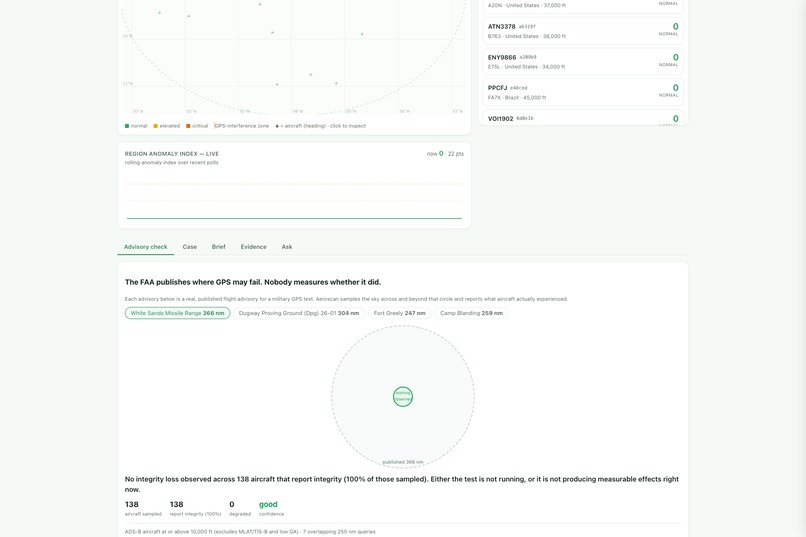This screenshot has height=537, width=806.
Task: Open the Evidence tab
Action: 253,247
